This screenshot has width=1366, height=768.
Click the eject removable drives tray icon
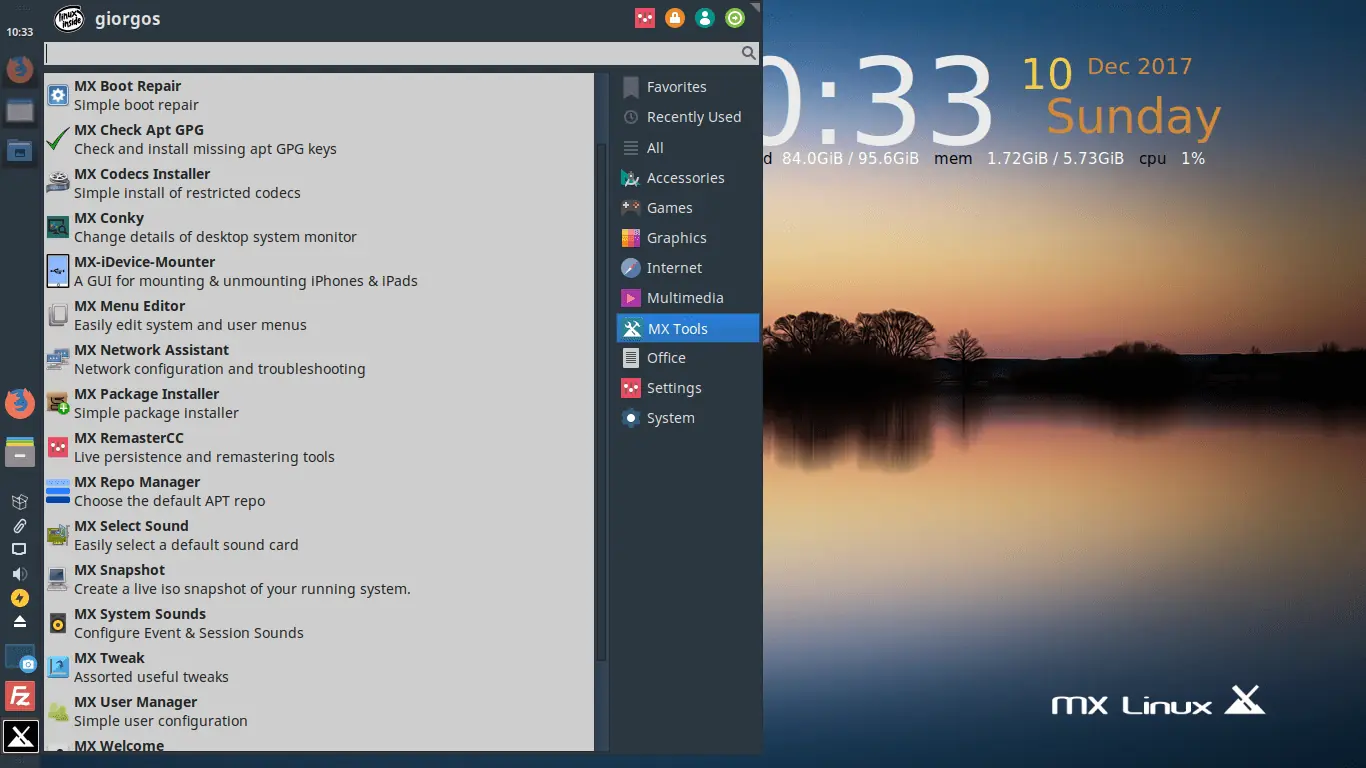point(19,622)
